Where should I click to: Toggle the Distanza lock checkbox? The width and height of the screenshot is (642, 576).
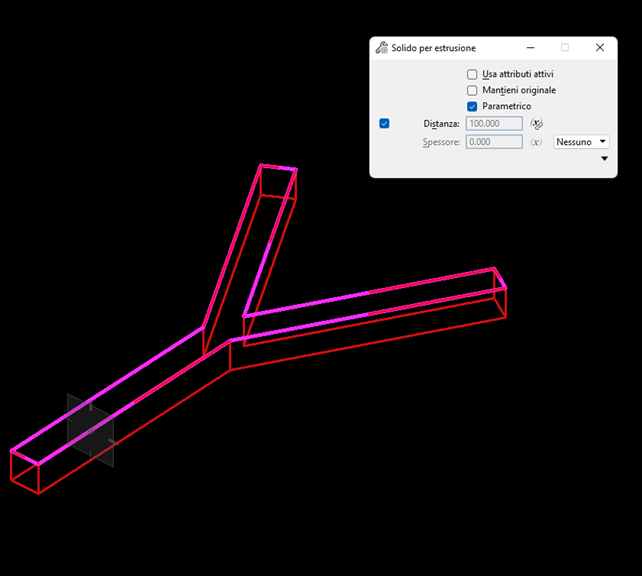pyautogui.click(x=385, y=124)
